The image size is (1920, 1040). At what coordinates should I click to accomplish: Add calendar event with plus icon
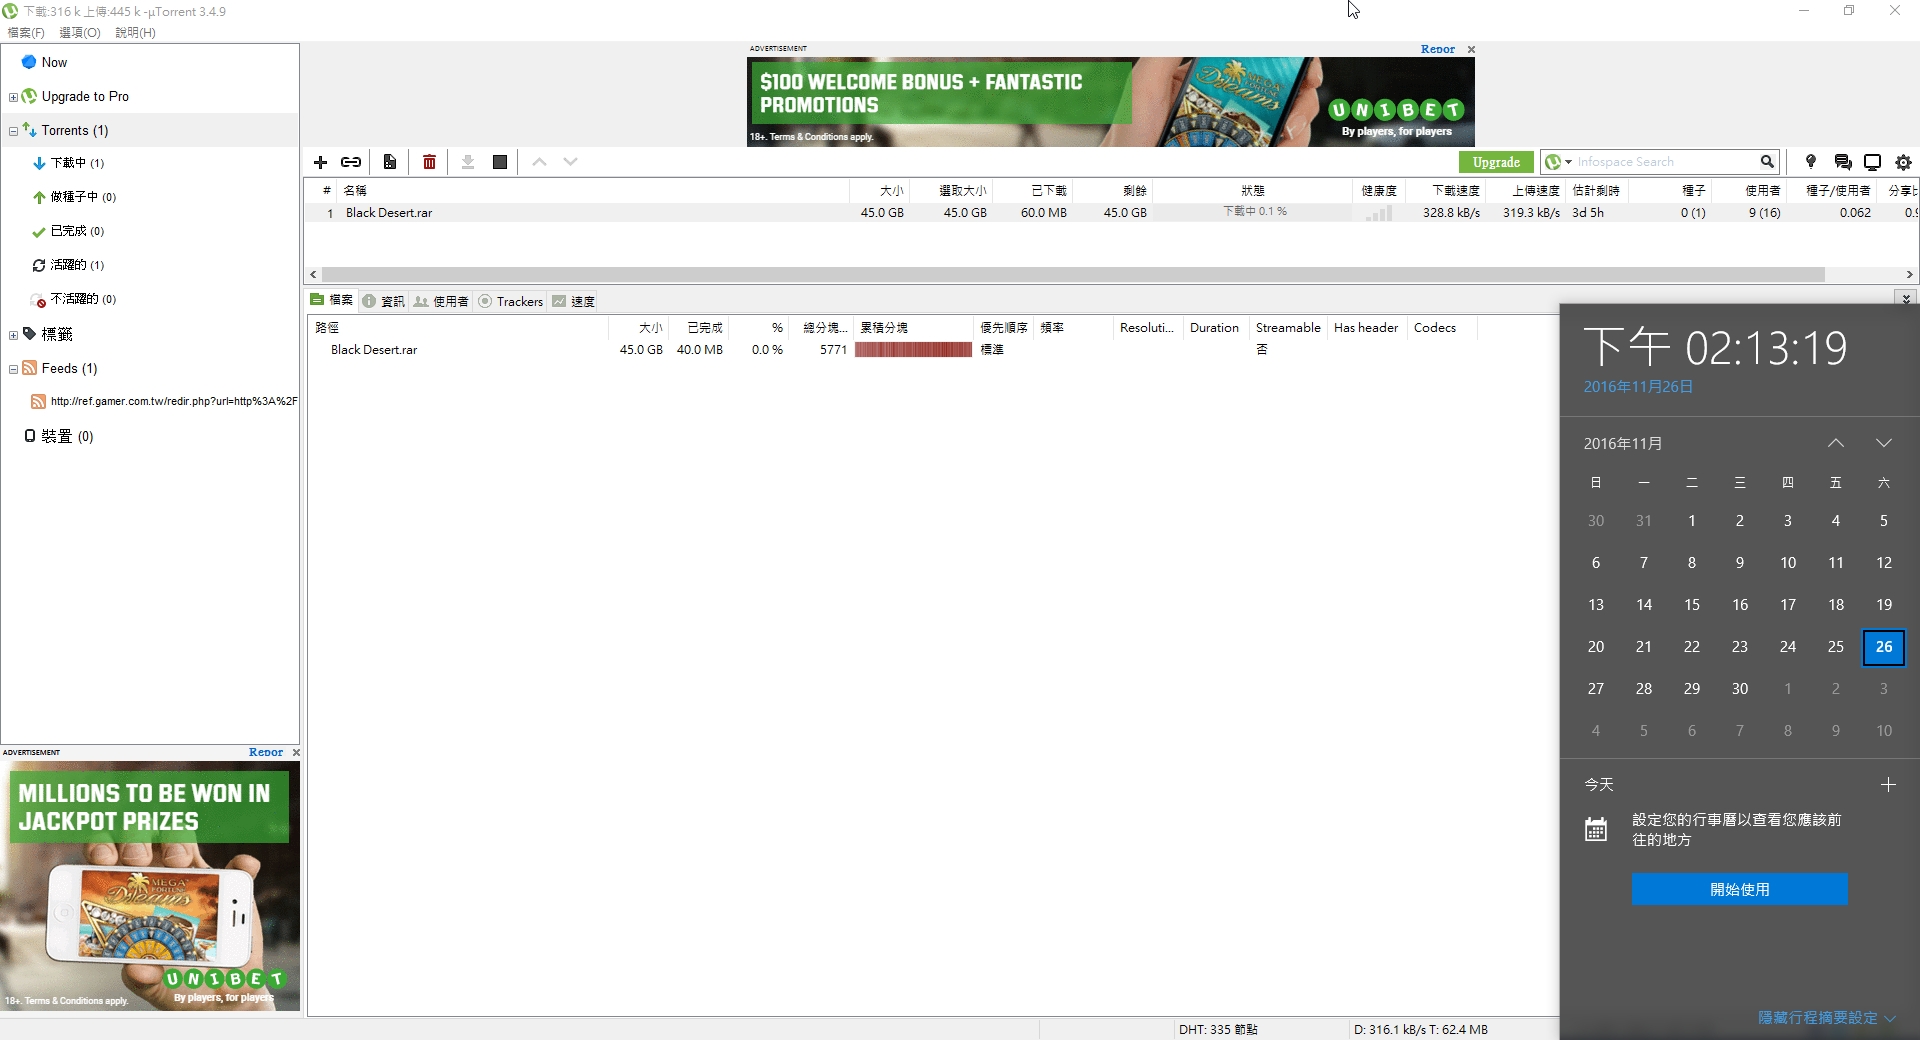(1888, 785)
